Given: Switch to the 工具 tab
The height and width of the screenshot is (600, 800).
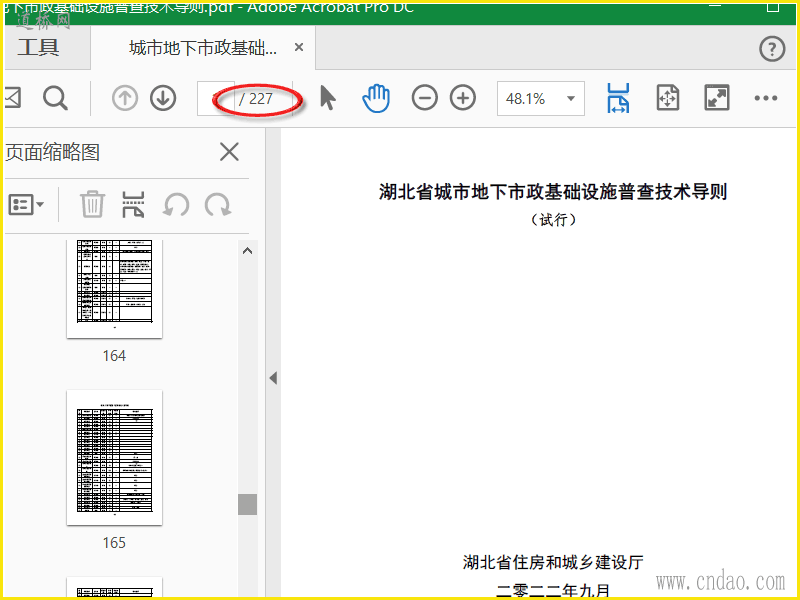Looking at the screenshot, I should click(x=38, y=47).
